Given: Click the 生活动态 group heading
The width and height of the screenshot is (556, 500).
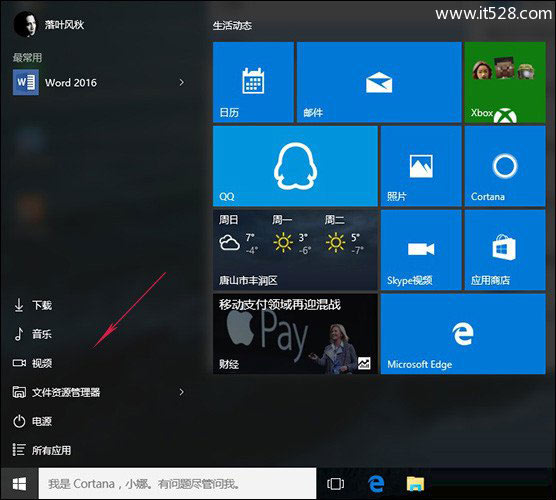Looking at the screenshot, I should (x=232, y=26).
